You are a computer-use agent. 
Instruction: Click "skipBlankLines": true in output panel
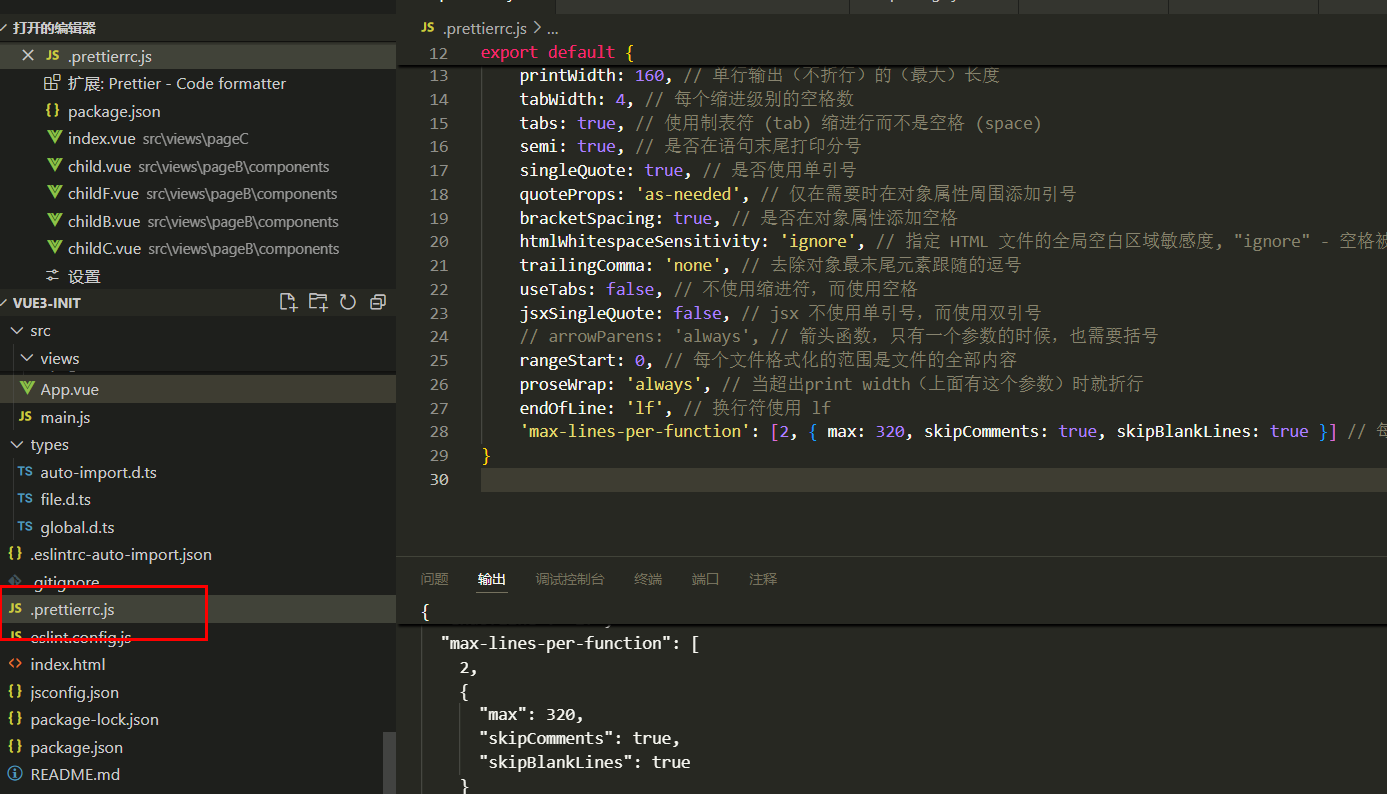pyautogui.click(x=584, y=762)
